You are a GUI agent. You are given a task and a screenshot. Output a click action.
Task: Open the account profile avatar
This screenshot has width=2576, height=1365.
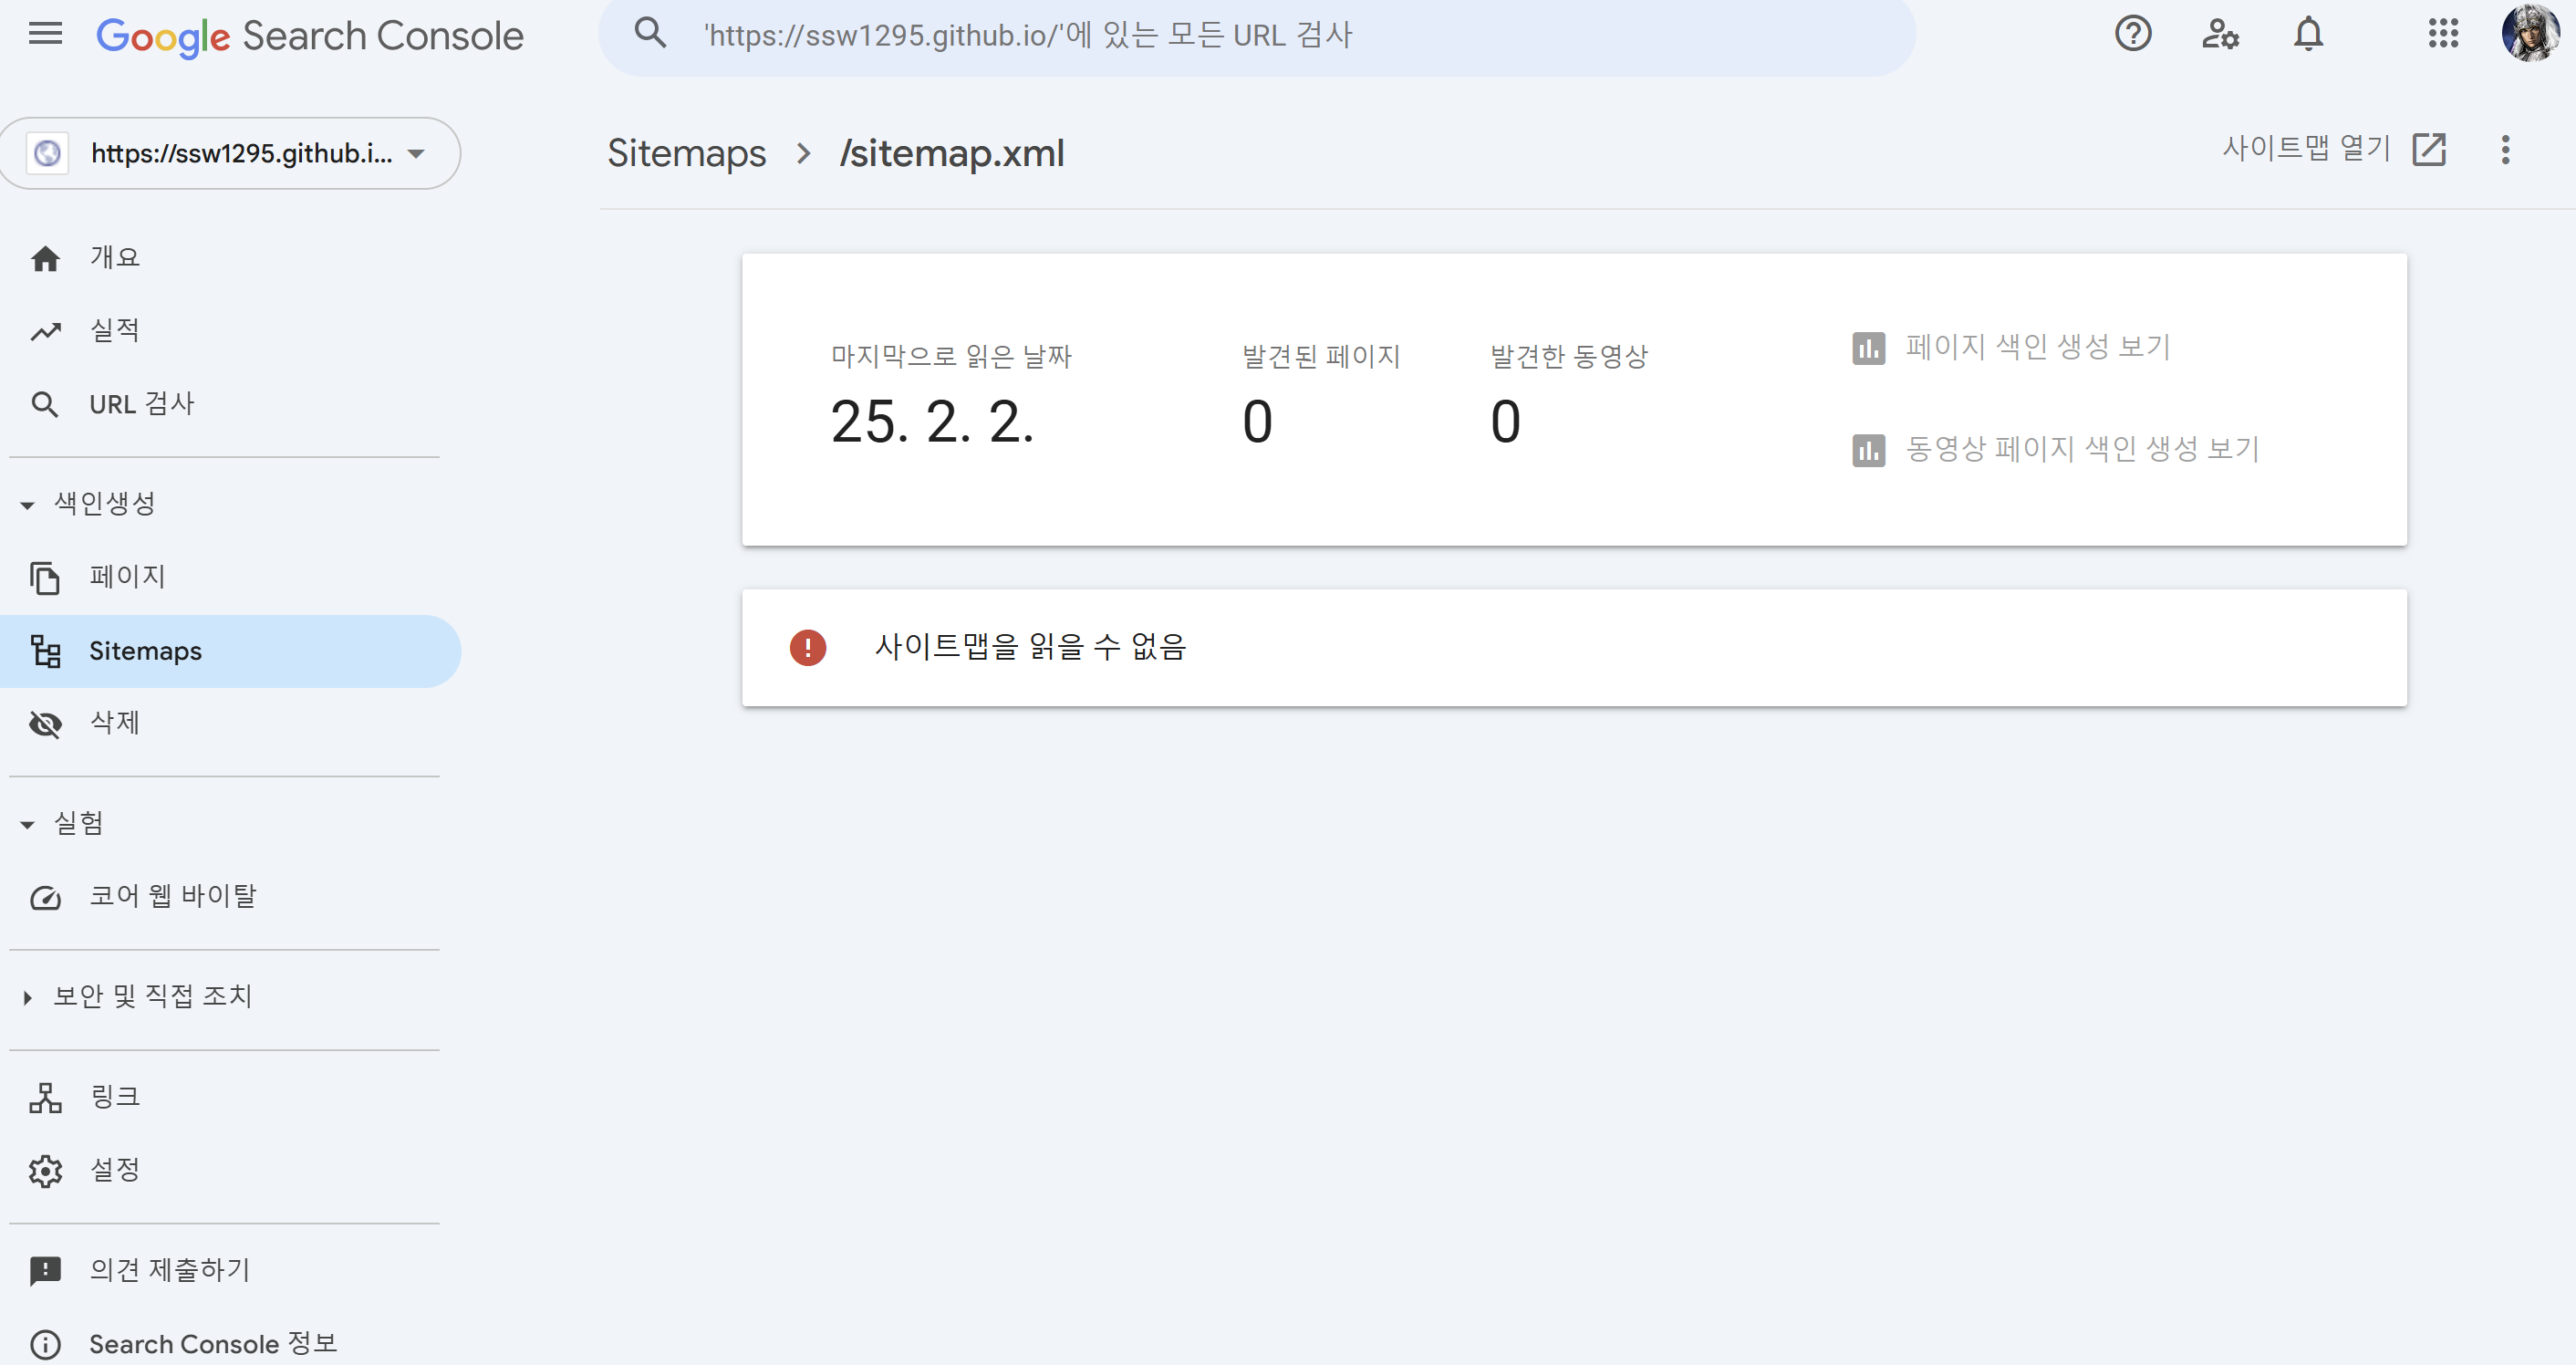[x=2531, y=34]
